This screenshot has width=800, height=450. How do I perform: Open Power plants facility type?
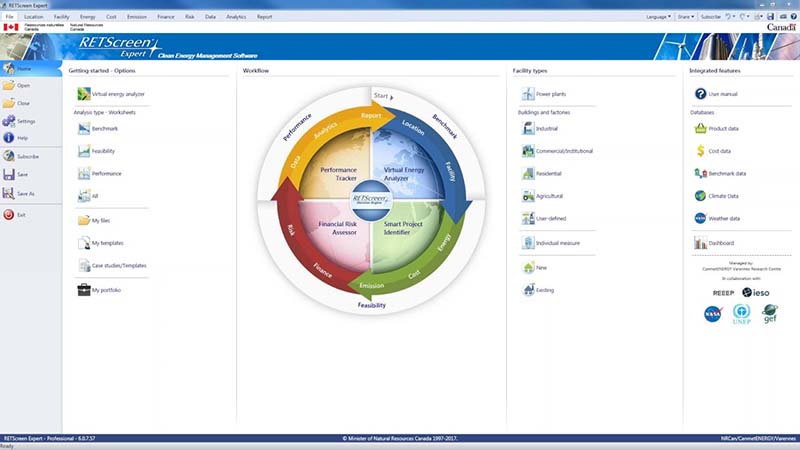tap(551, 93)
